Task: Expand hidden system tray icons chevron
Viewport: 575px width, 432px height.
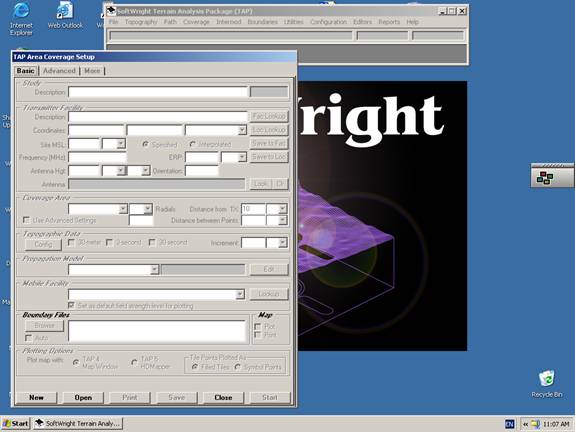Action: coord(525,424)
